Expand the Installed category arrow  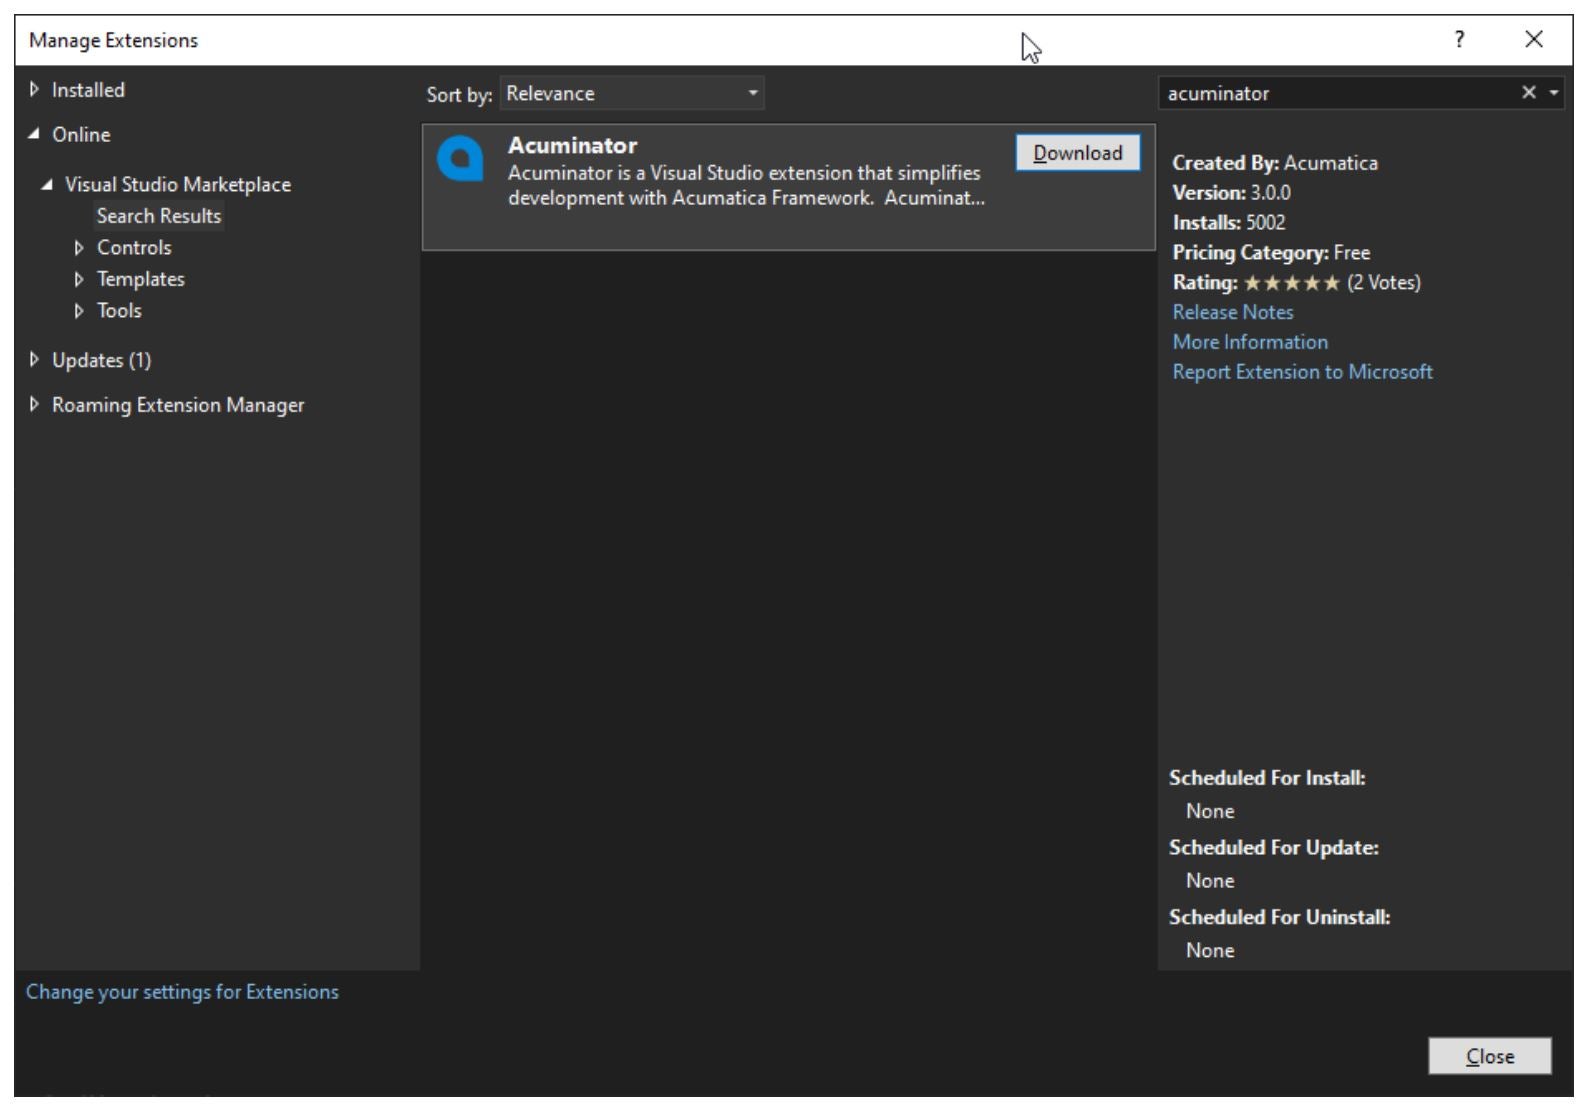tap(34, 89)
